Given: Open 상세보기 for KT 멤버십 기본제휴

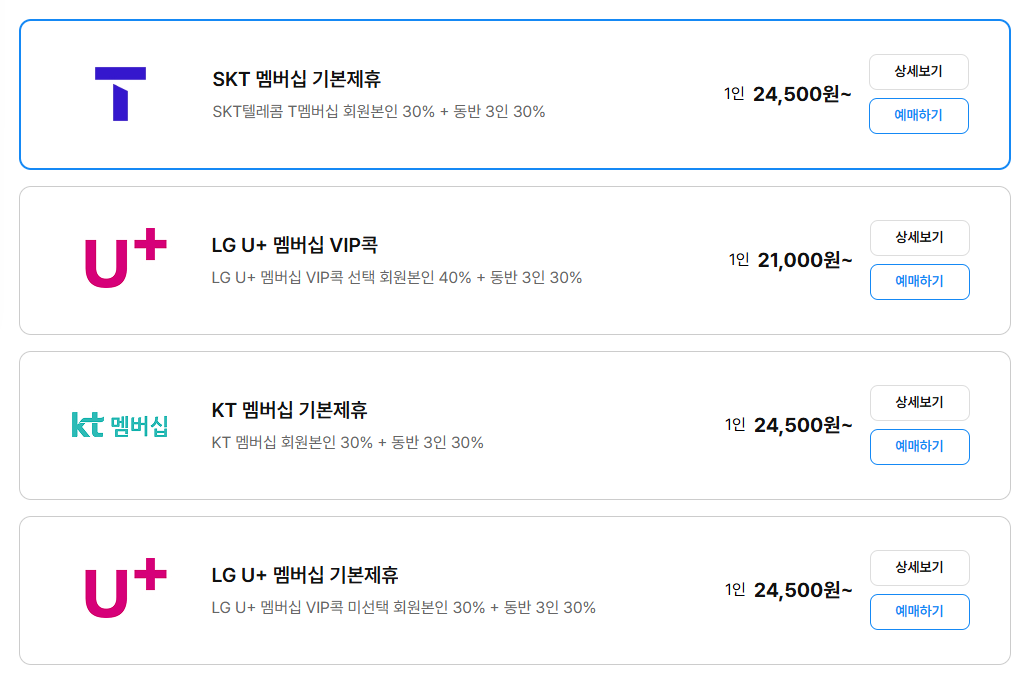Looking at the screenshot, I should 919,403.
